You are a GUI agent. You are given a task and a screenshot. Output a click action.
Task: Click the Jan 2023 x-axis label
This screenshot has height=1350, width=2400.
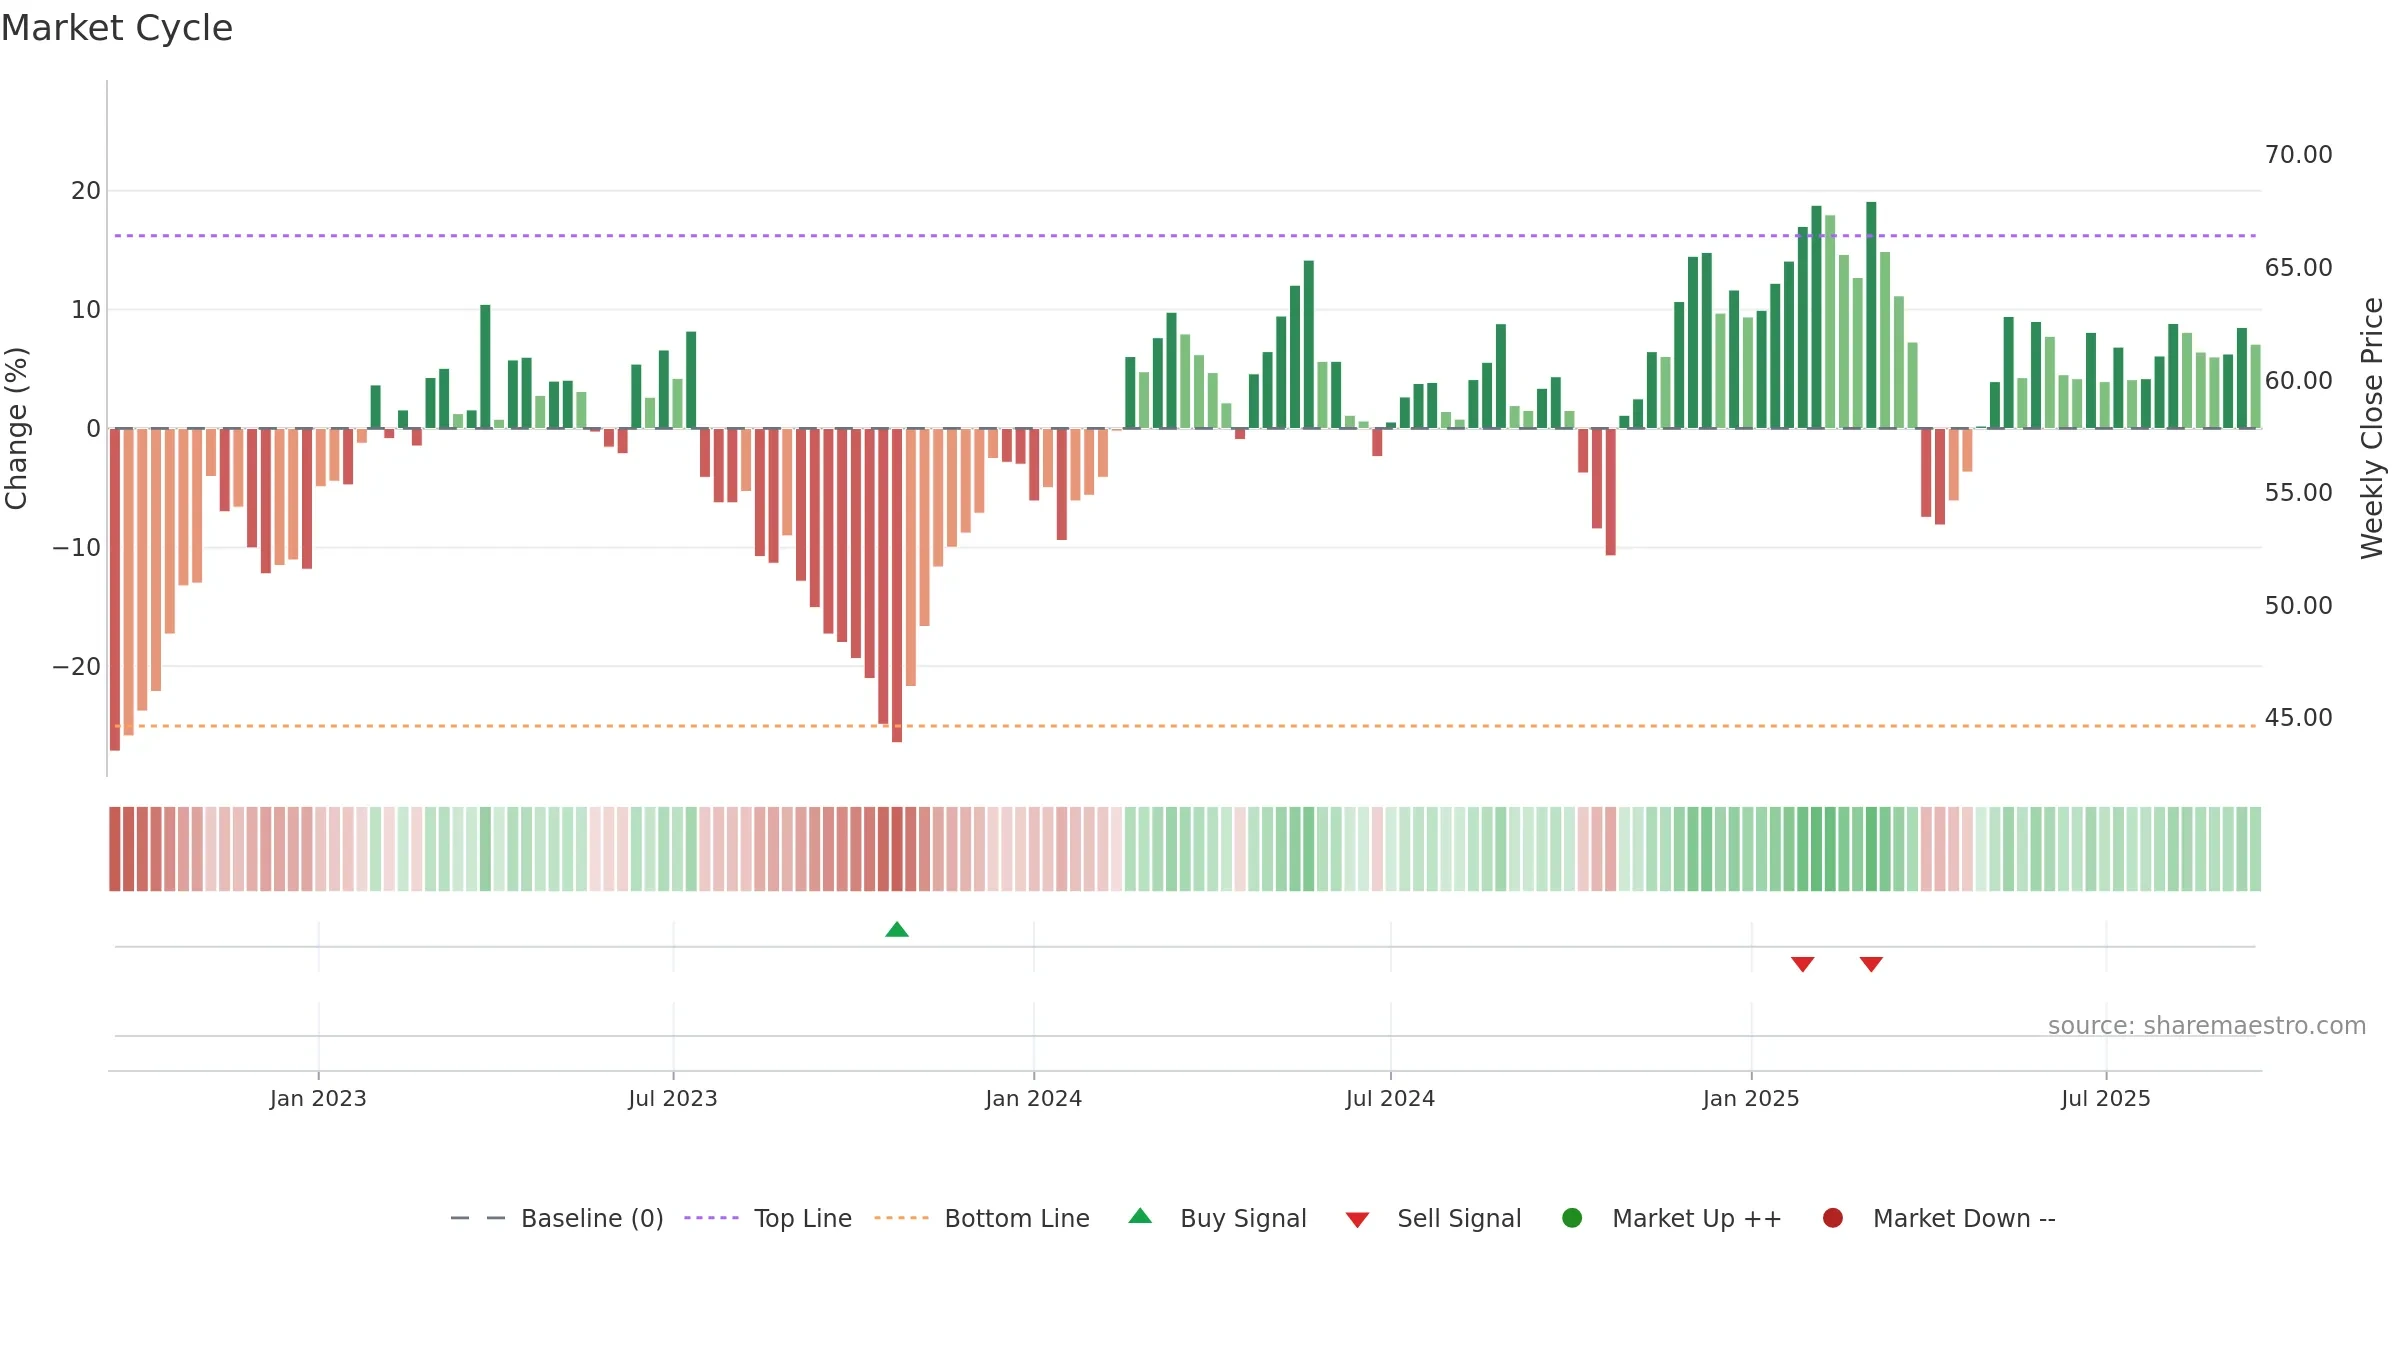[x=318, y=1098]
